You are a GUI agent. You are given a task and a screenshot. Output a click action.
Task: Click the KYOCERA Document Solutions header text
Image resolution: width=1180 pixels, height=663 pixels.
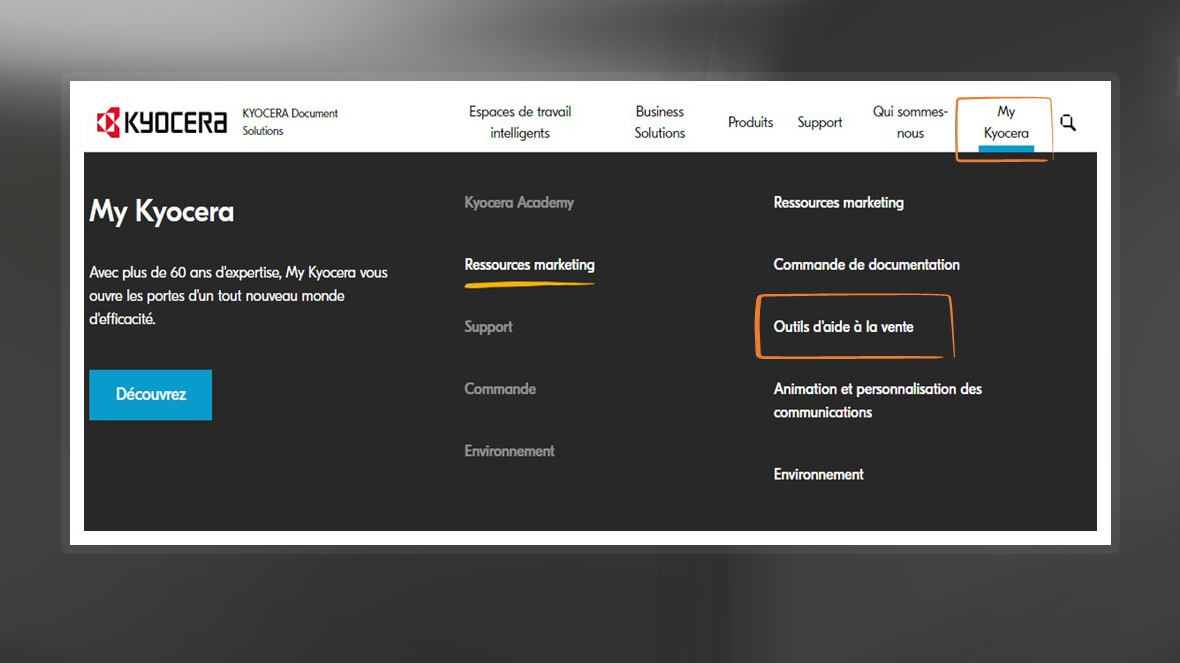click(290, 122)
